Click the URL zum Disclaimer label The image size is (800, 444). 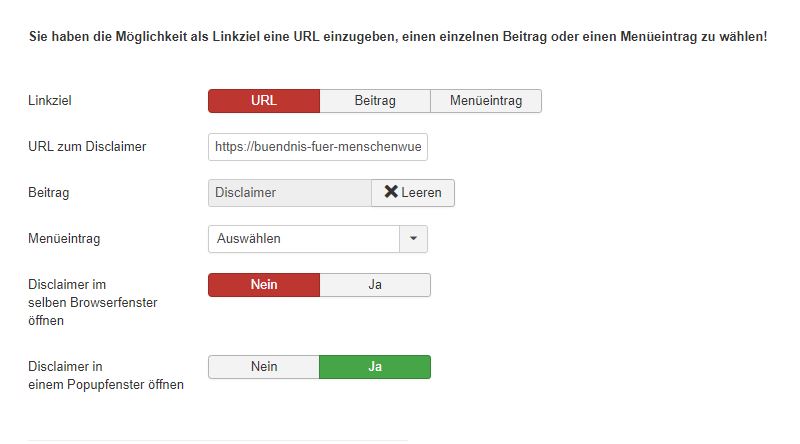(87, 147)
